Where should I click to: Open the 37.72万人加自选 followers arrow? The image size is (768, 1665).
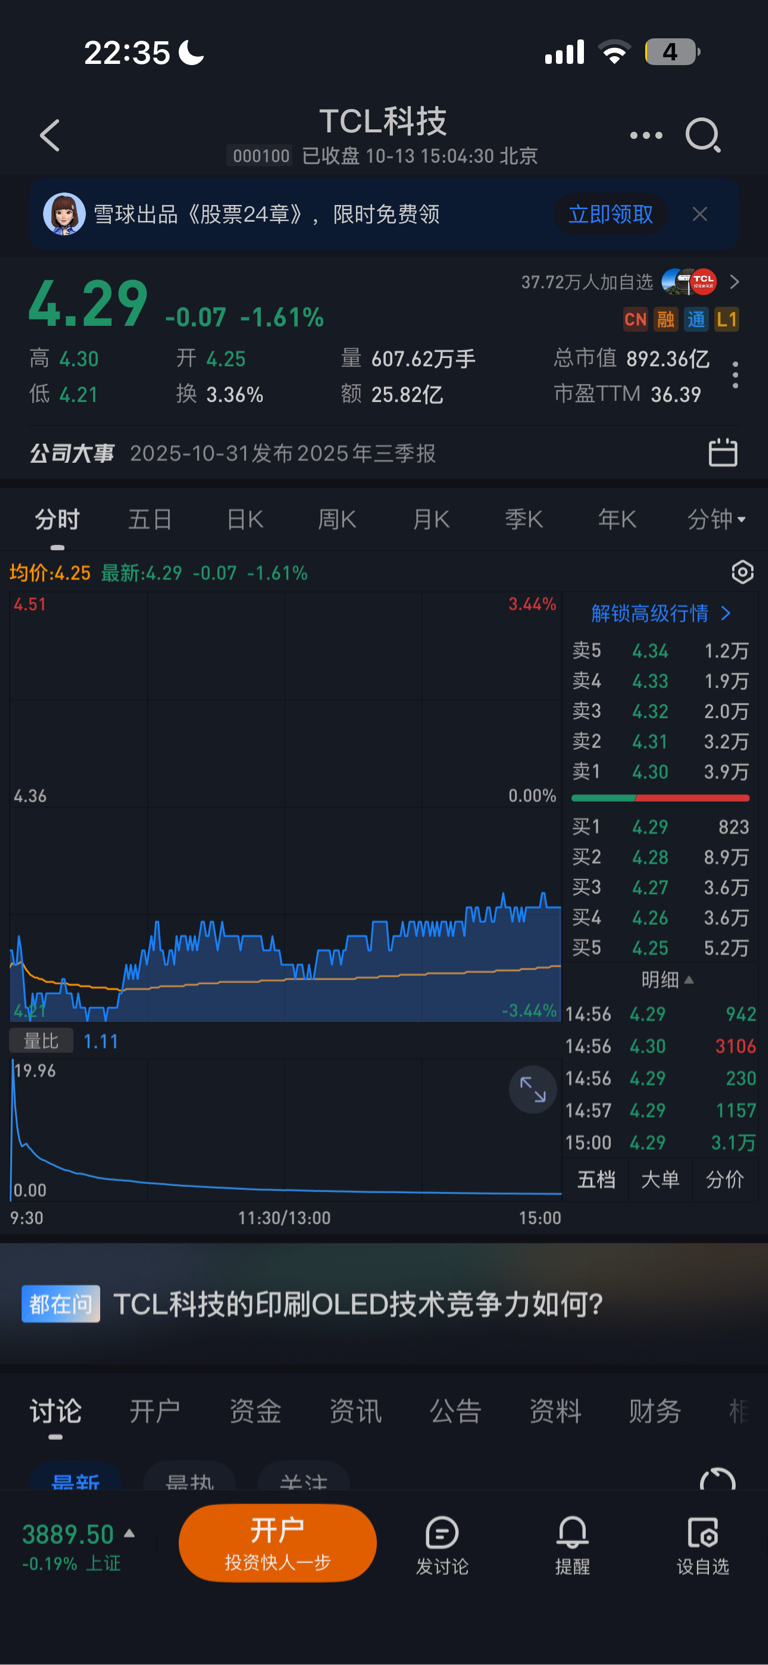click(734, 282)
